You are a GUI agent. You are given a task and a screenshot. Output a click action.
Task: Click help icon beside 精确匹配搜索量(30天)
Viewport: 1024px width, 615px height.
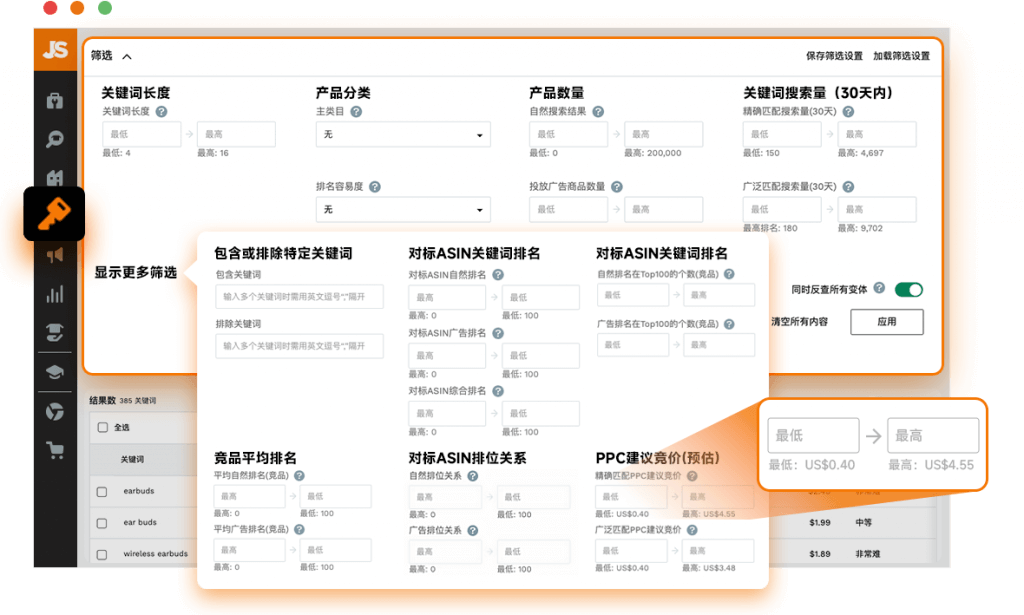[x=848, y=112]
